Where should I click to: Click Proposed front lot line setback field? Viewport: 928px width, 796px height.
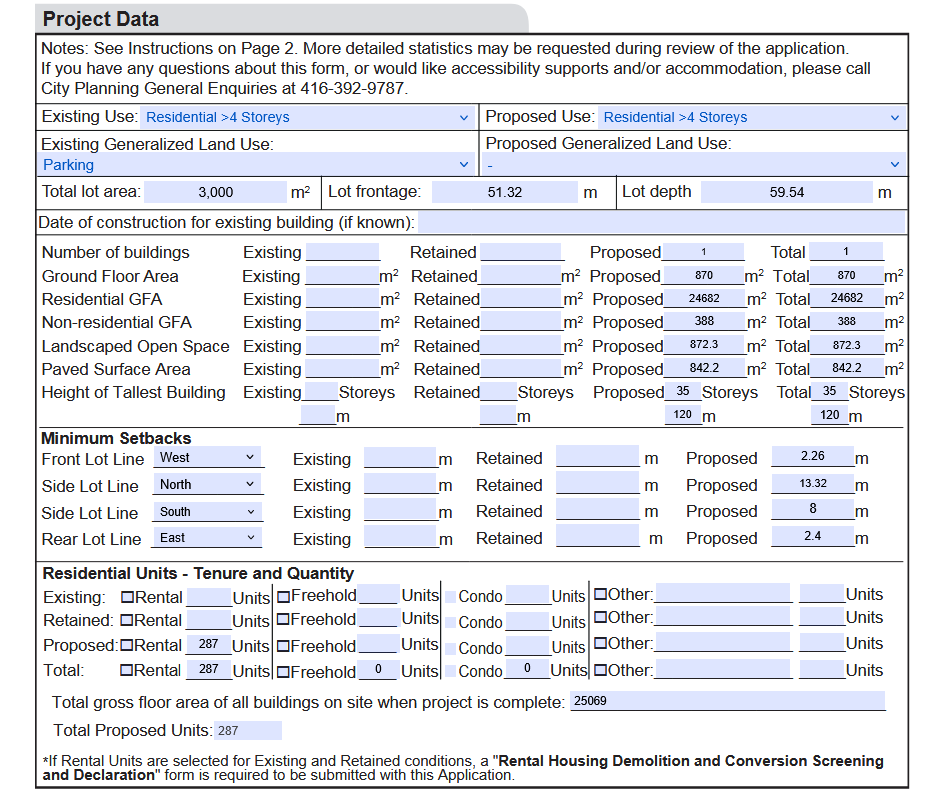[x=812, y=457]
